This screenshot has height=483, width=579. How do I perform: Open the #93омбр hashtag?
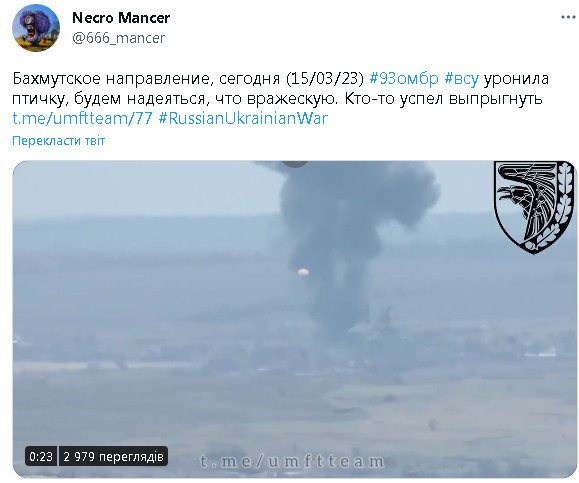pyautogui.click(x=404, y=79)
